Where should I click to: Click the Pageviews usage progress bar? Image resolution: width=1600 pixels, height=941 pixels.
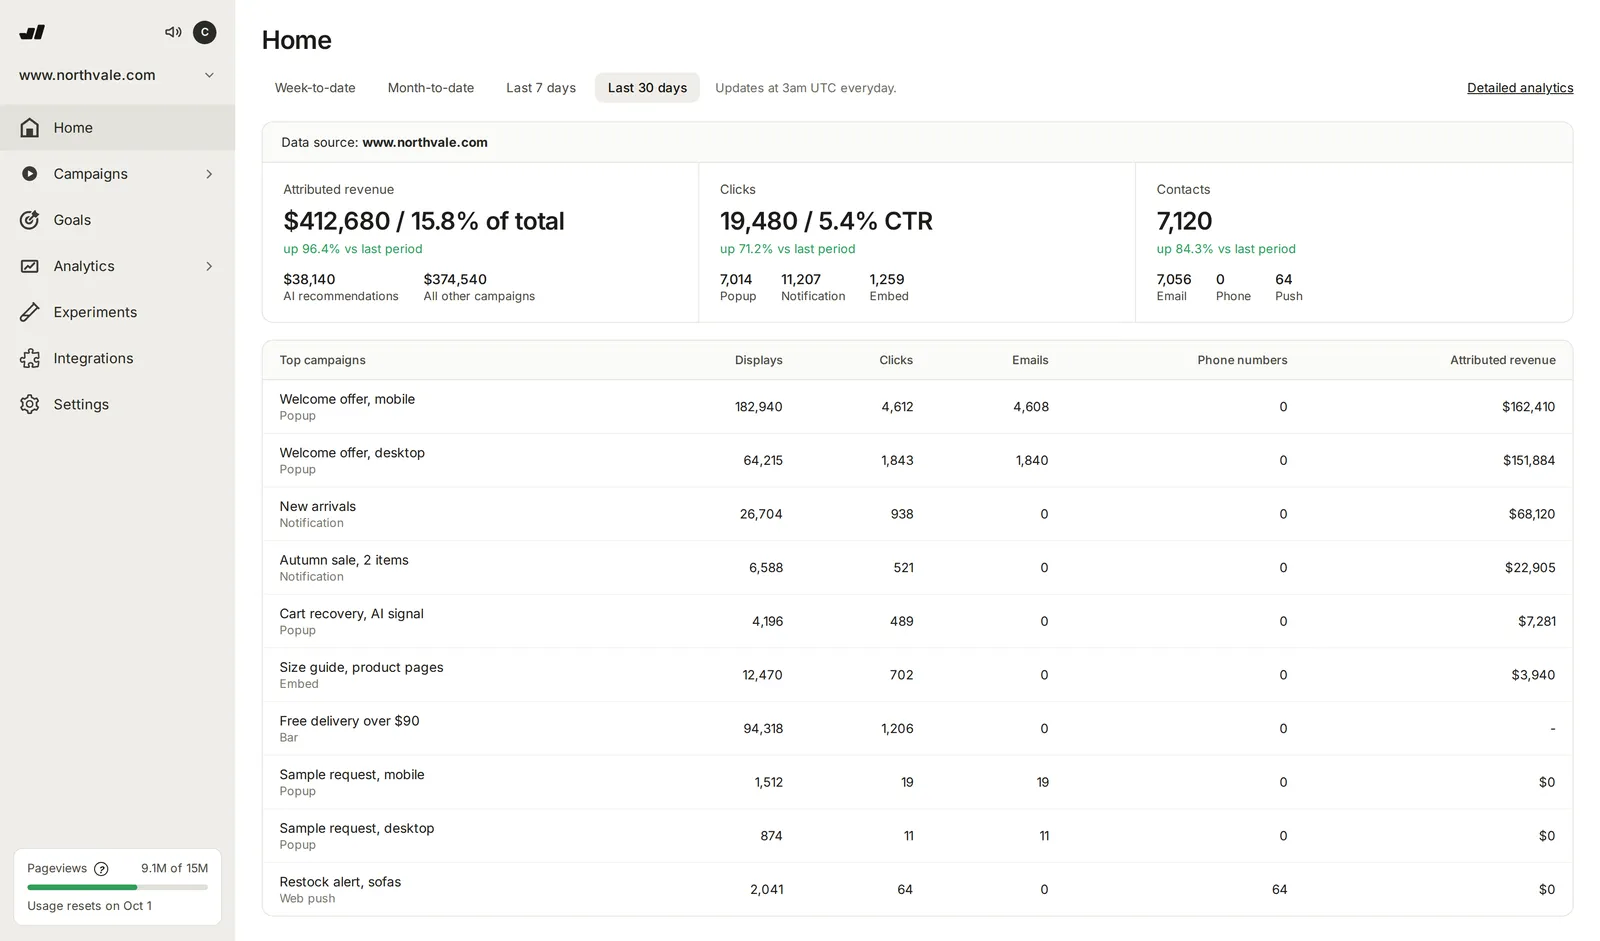tap(118, 887)
